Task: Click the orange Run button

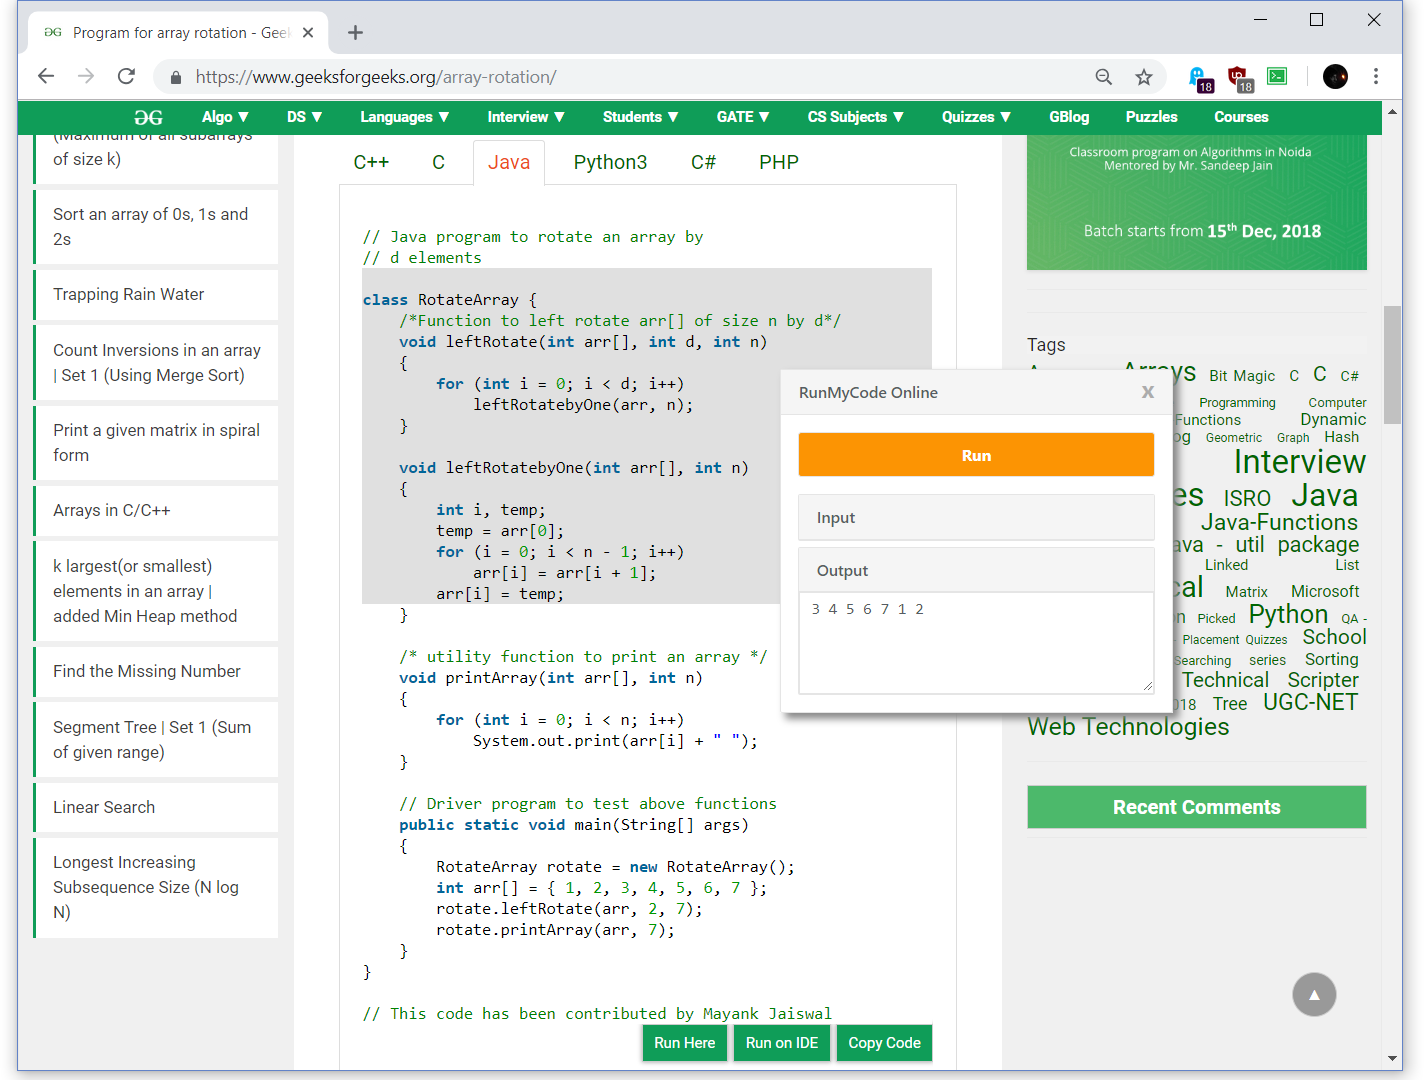Action: [x=976, y=455]
